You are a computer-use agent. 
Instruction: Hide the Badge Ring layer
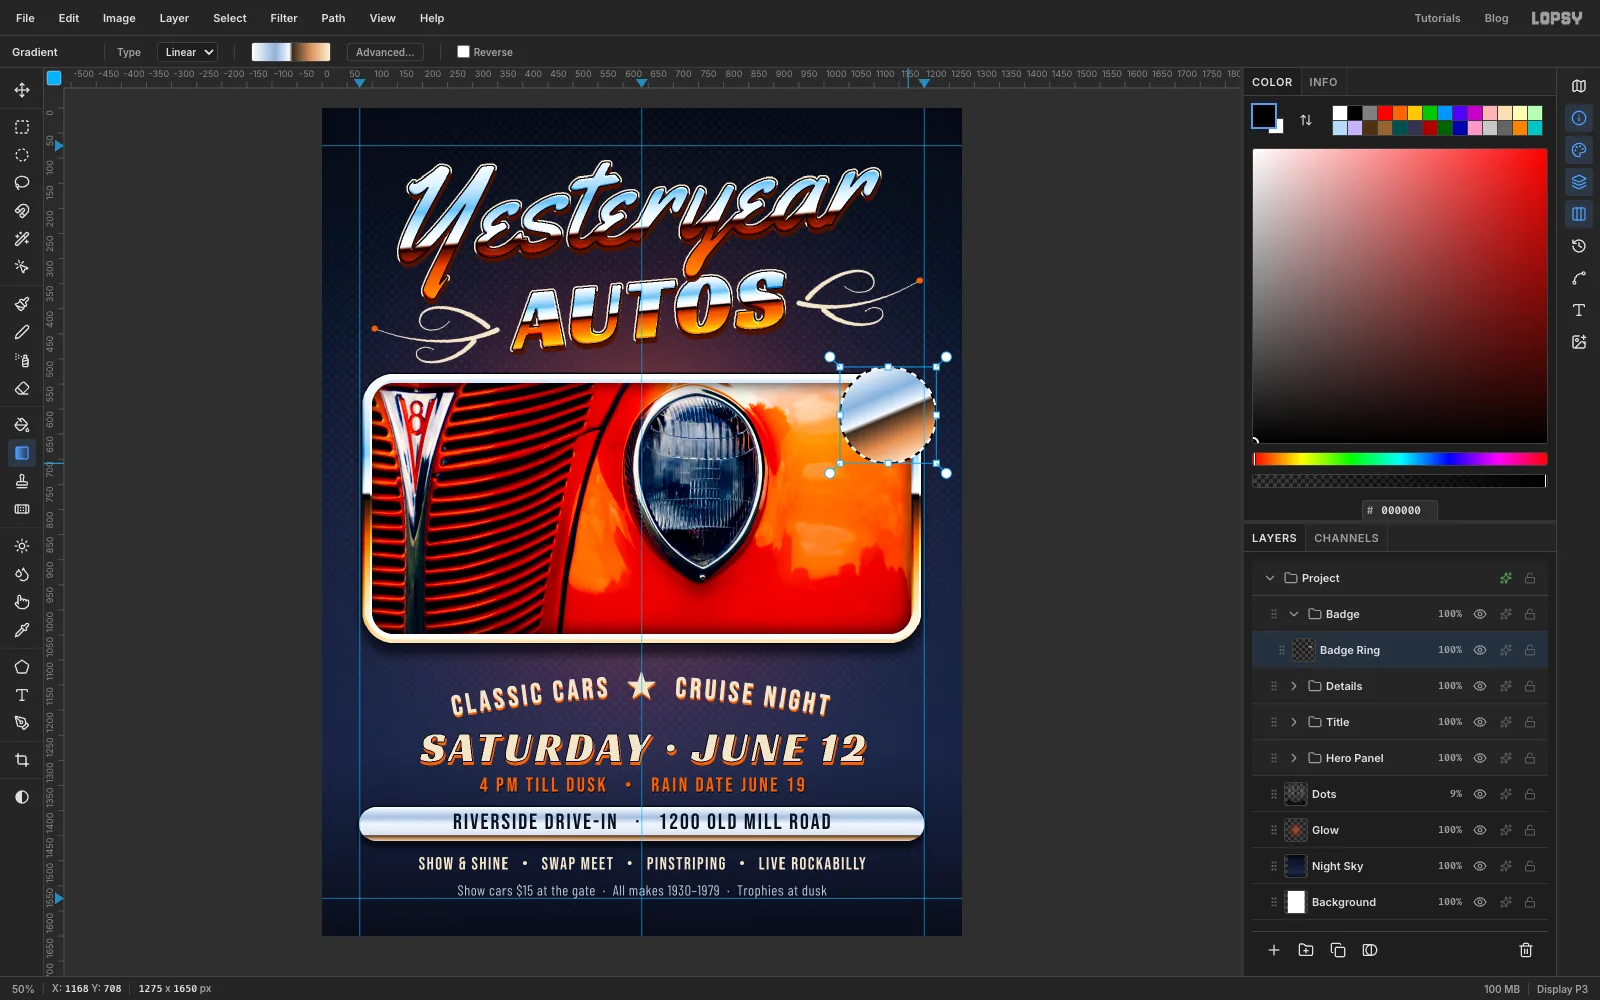tap(1480, 650)
